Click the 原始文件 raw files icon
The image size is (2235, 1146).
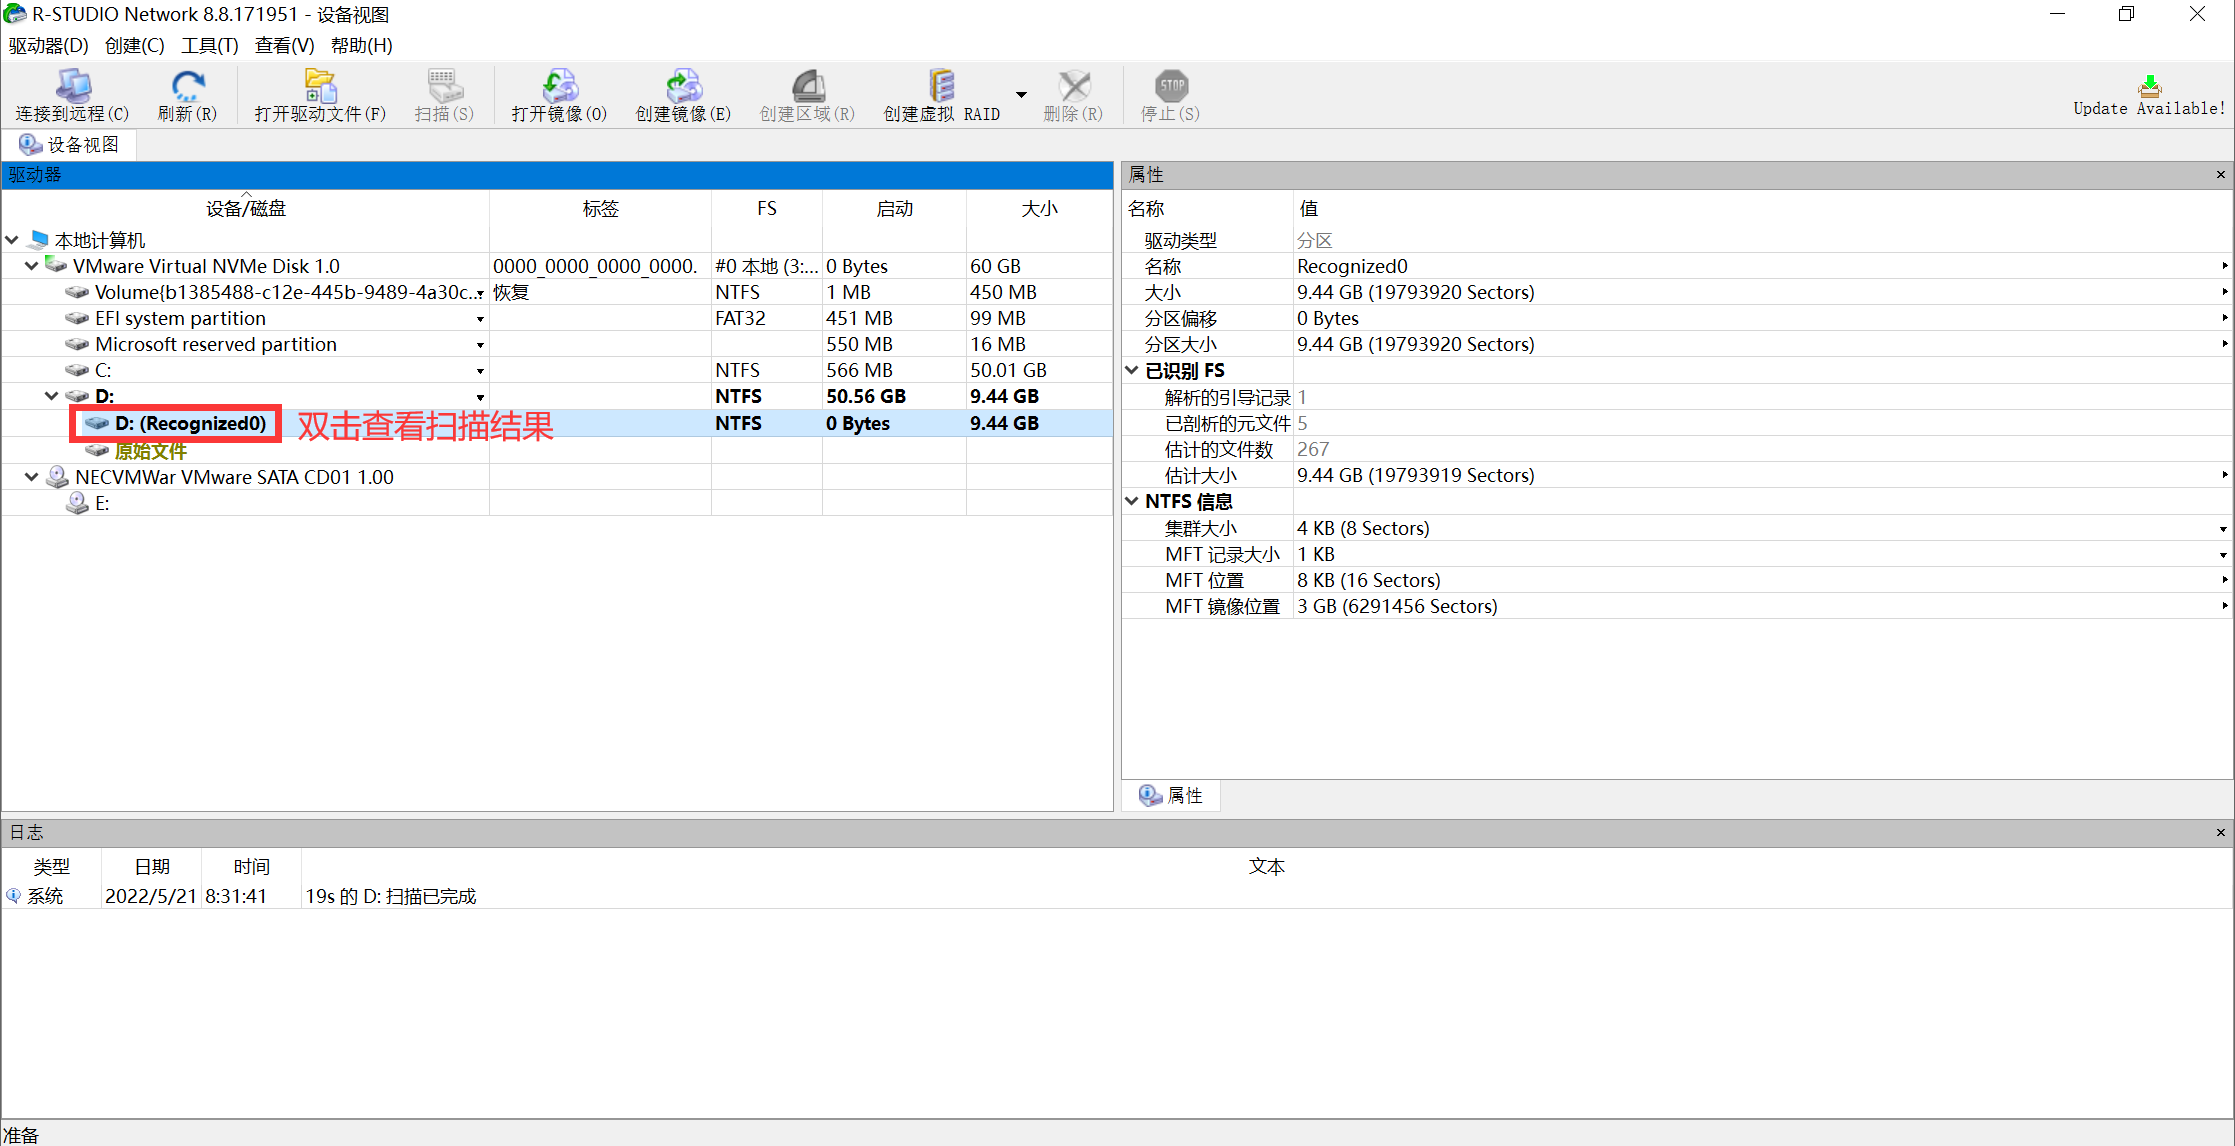pyautogui.click(x=97, y=451)
